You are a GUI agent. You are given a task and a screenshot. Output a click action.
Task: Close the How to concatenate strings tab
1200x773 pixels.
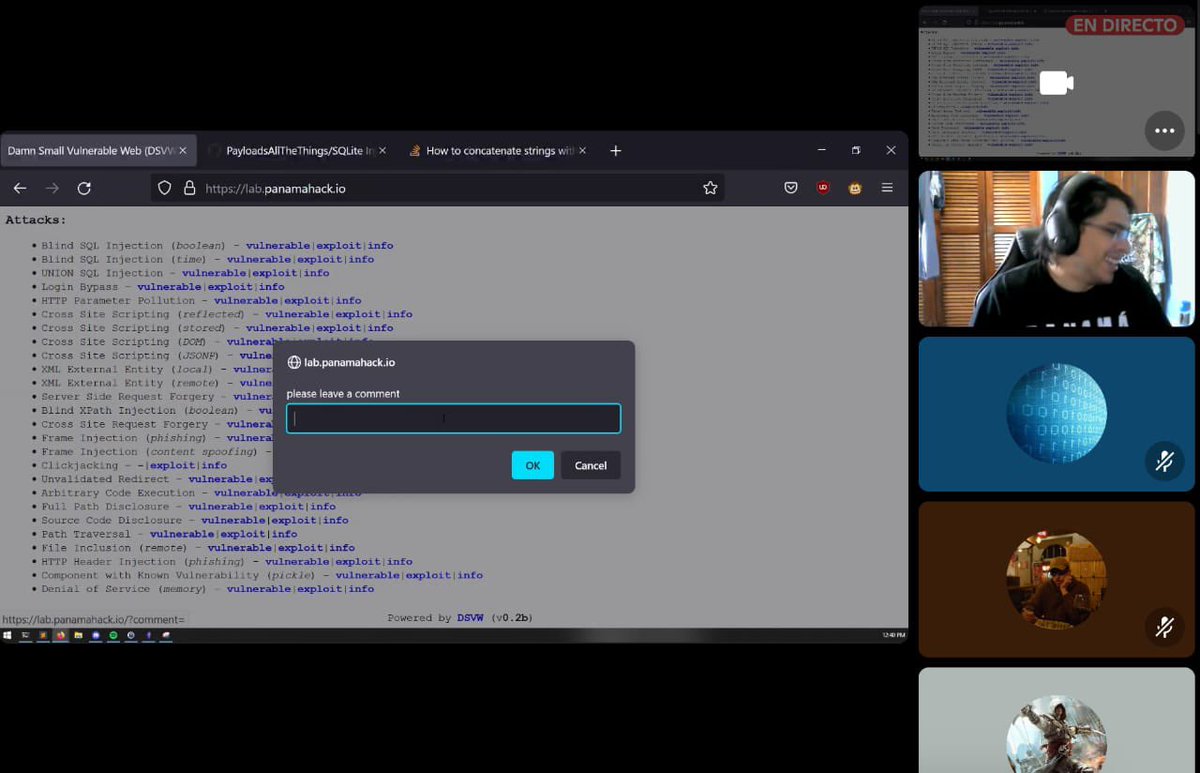(583, 151)
